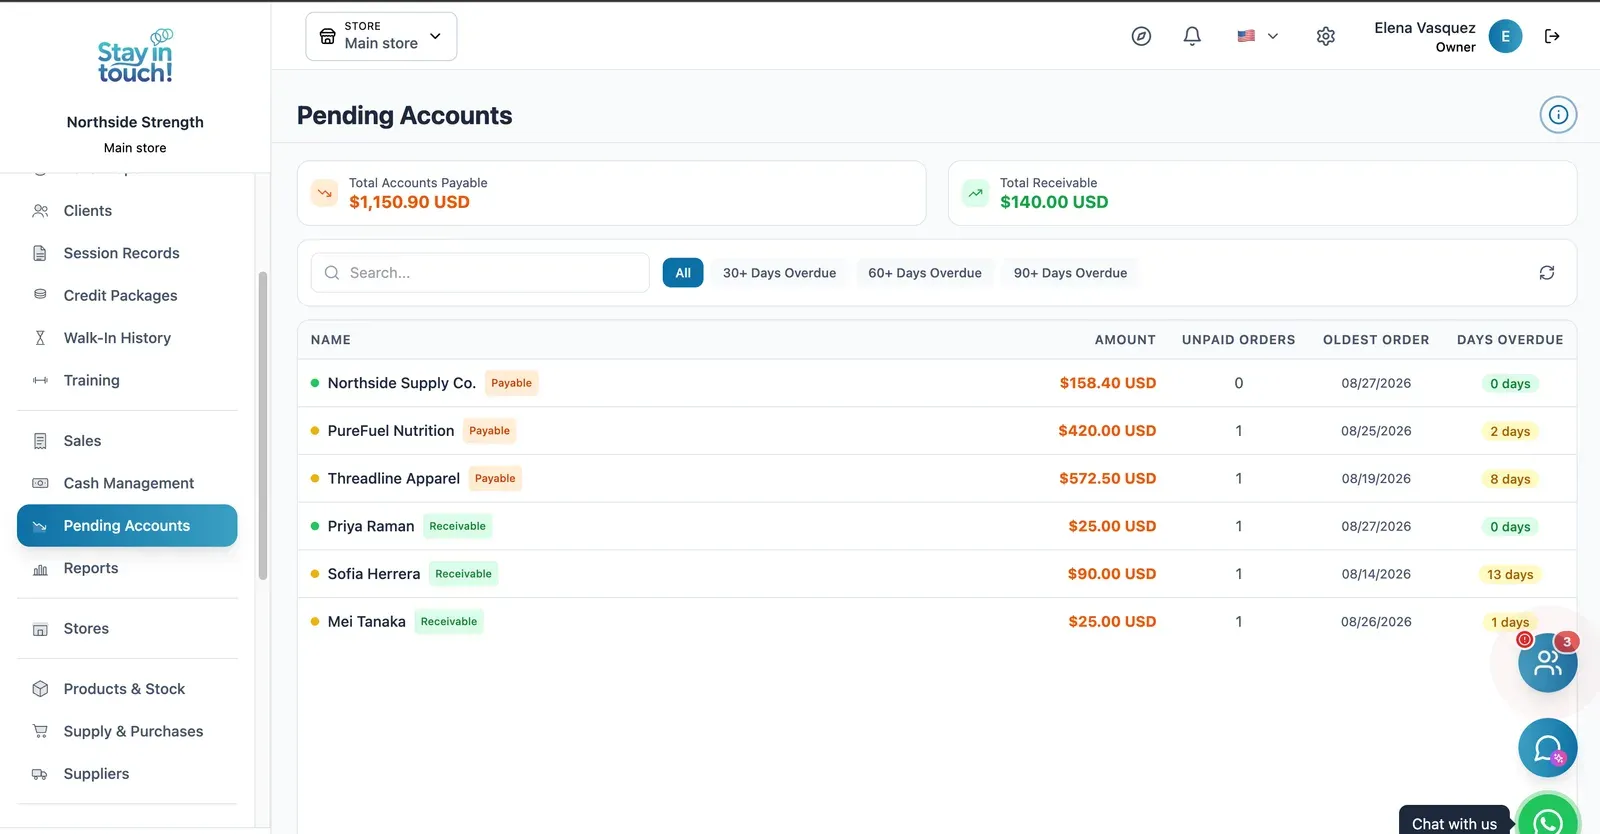Go to Cash Management
The image size is (1600, 834).
tap(127, 483)
